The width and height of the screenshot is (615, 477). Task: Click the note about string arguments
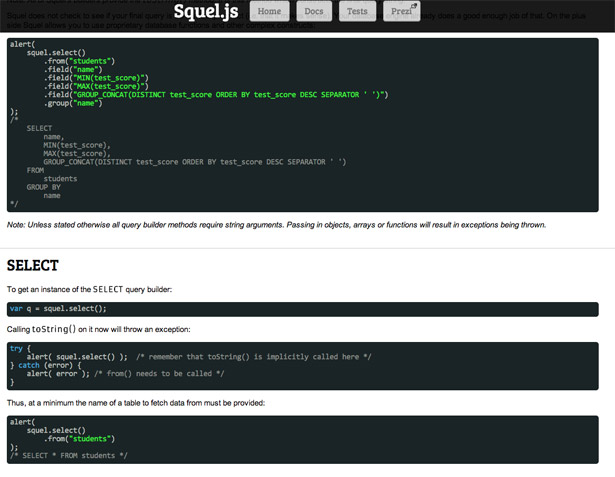pos(276,225)
